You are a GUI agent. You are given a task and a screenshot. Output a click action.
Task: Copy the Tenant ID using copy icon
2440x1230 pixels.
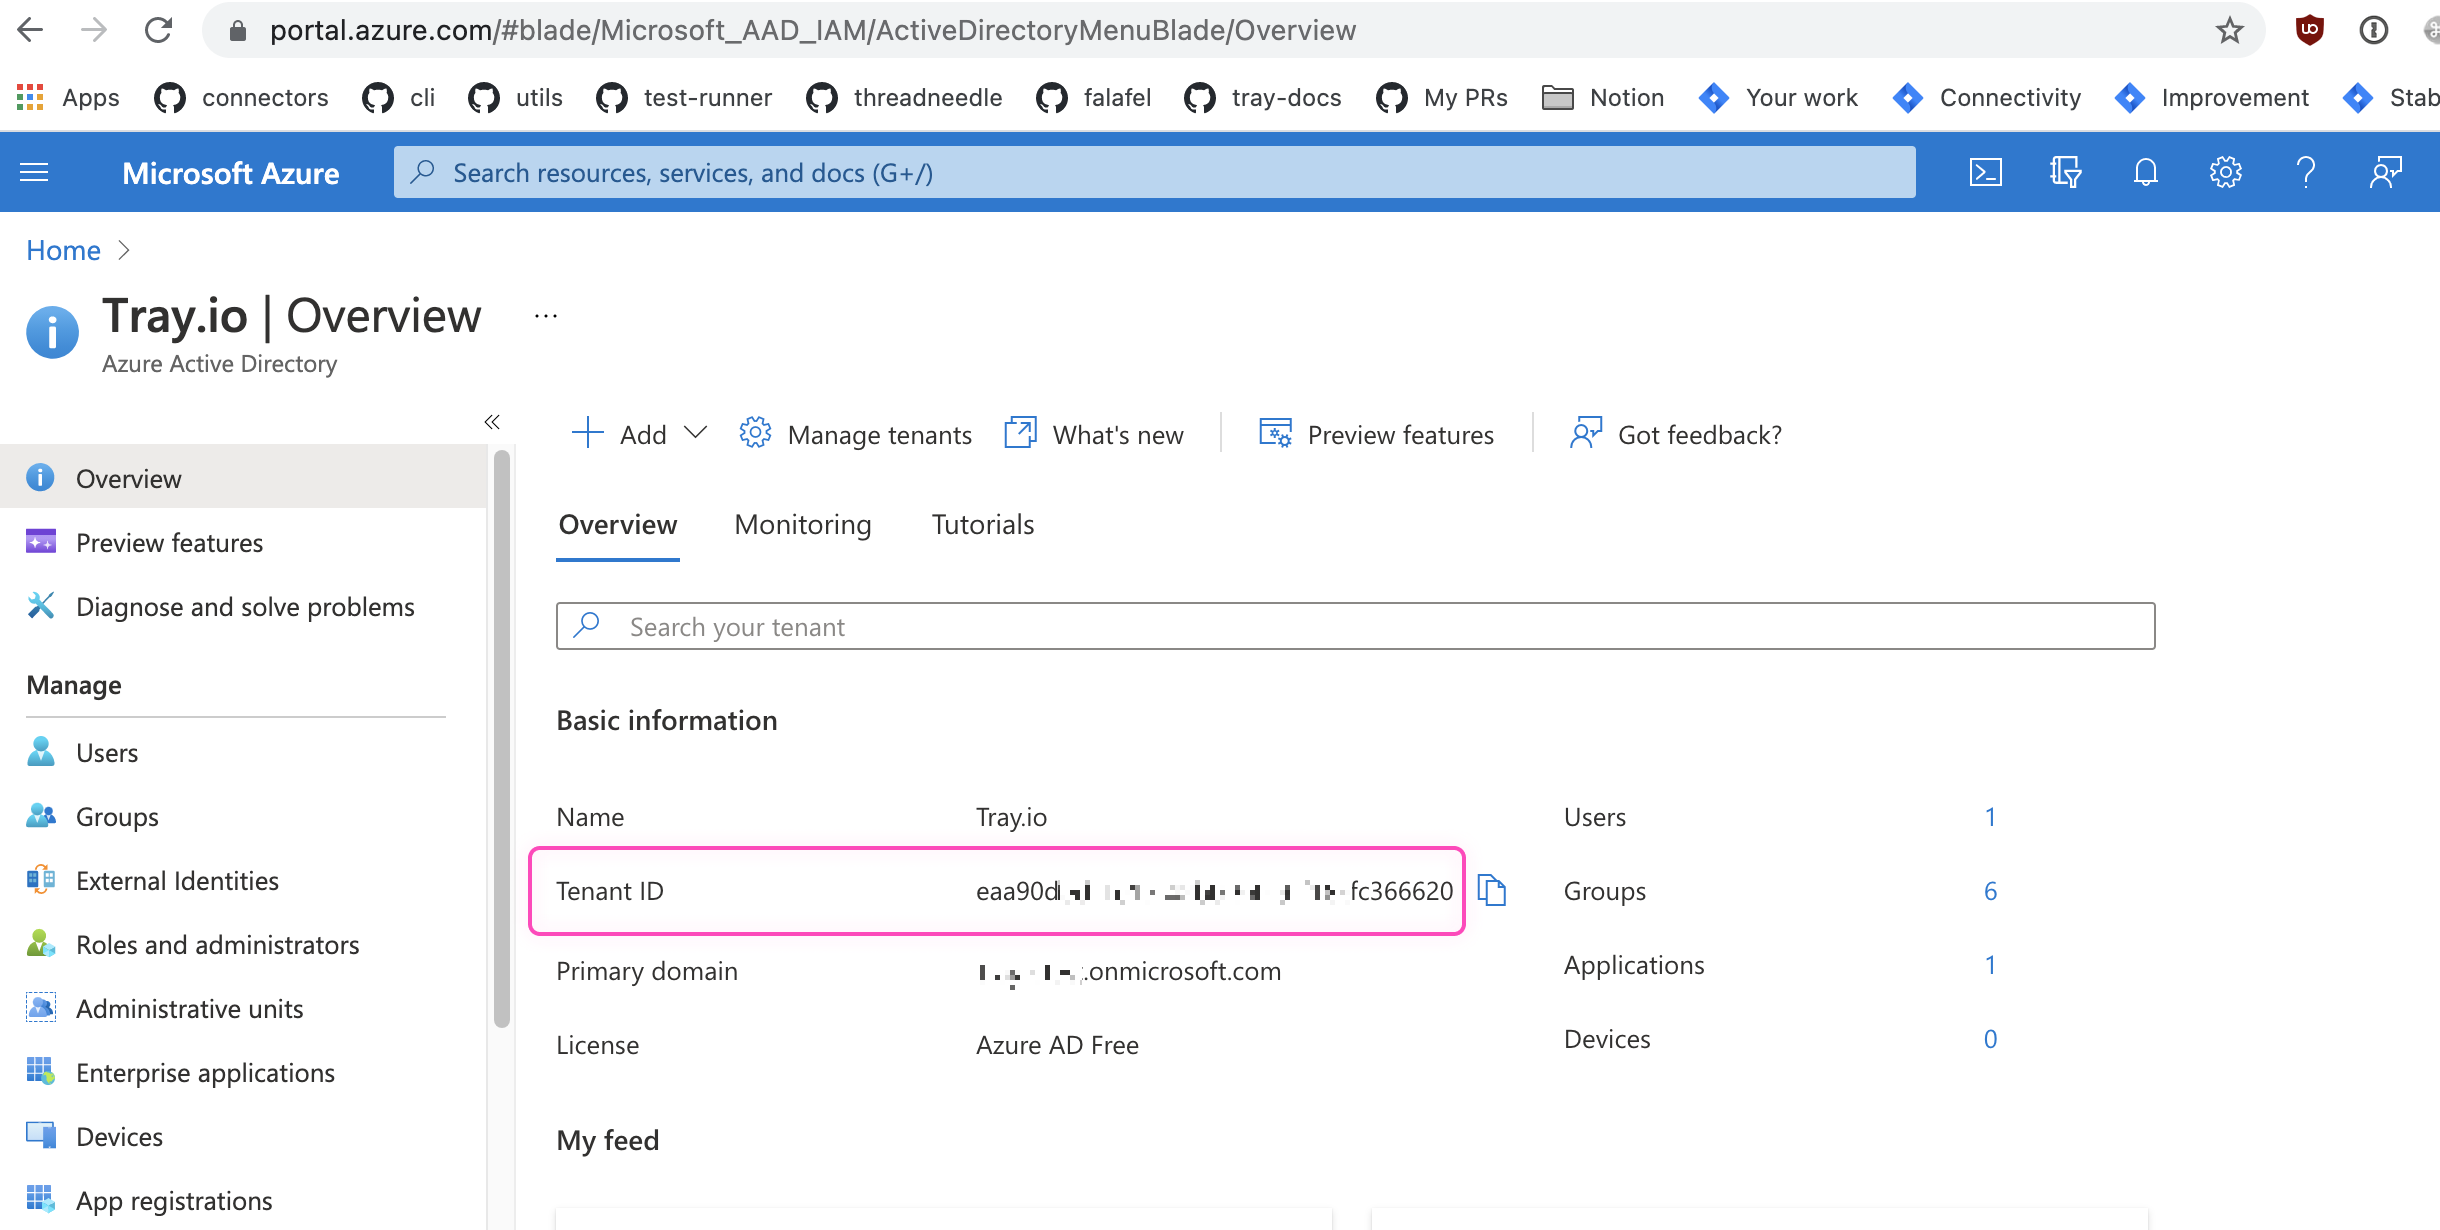pos(1492,890)
